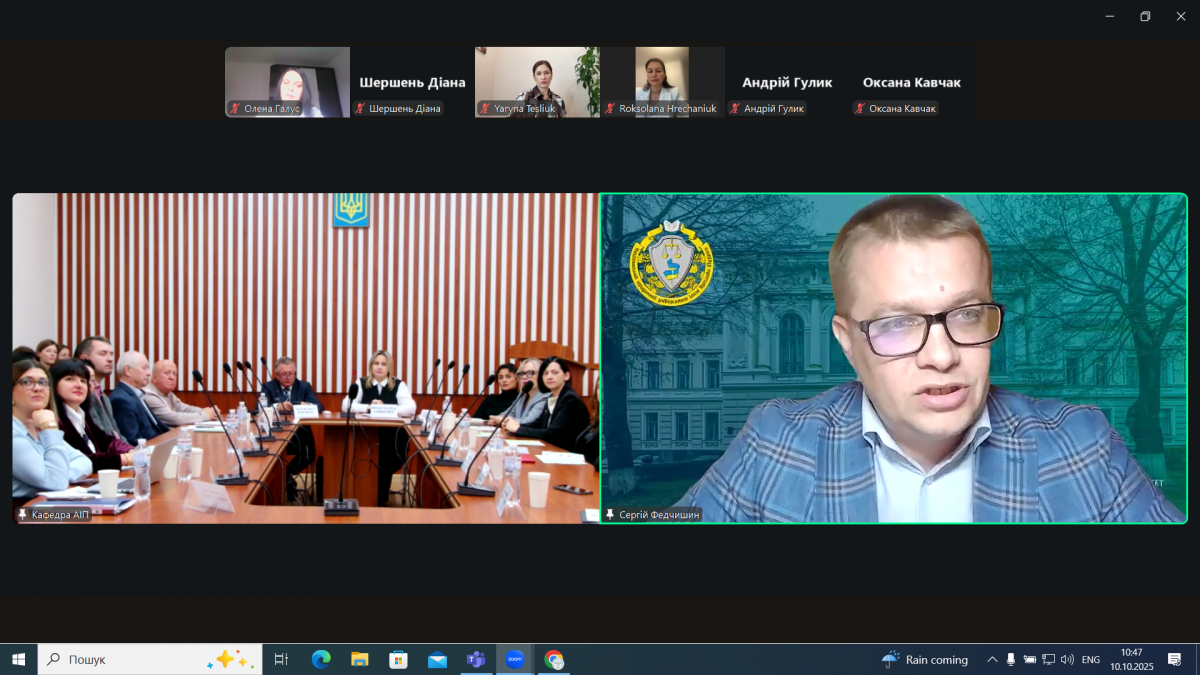Open the clock and date flyout
This screenshot has width=1200, height=675.
(x=1131, y=659)
